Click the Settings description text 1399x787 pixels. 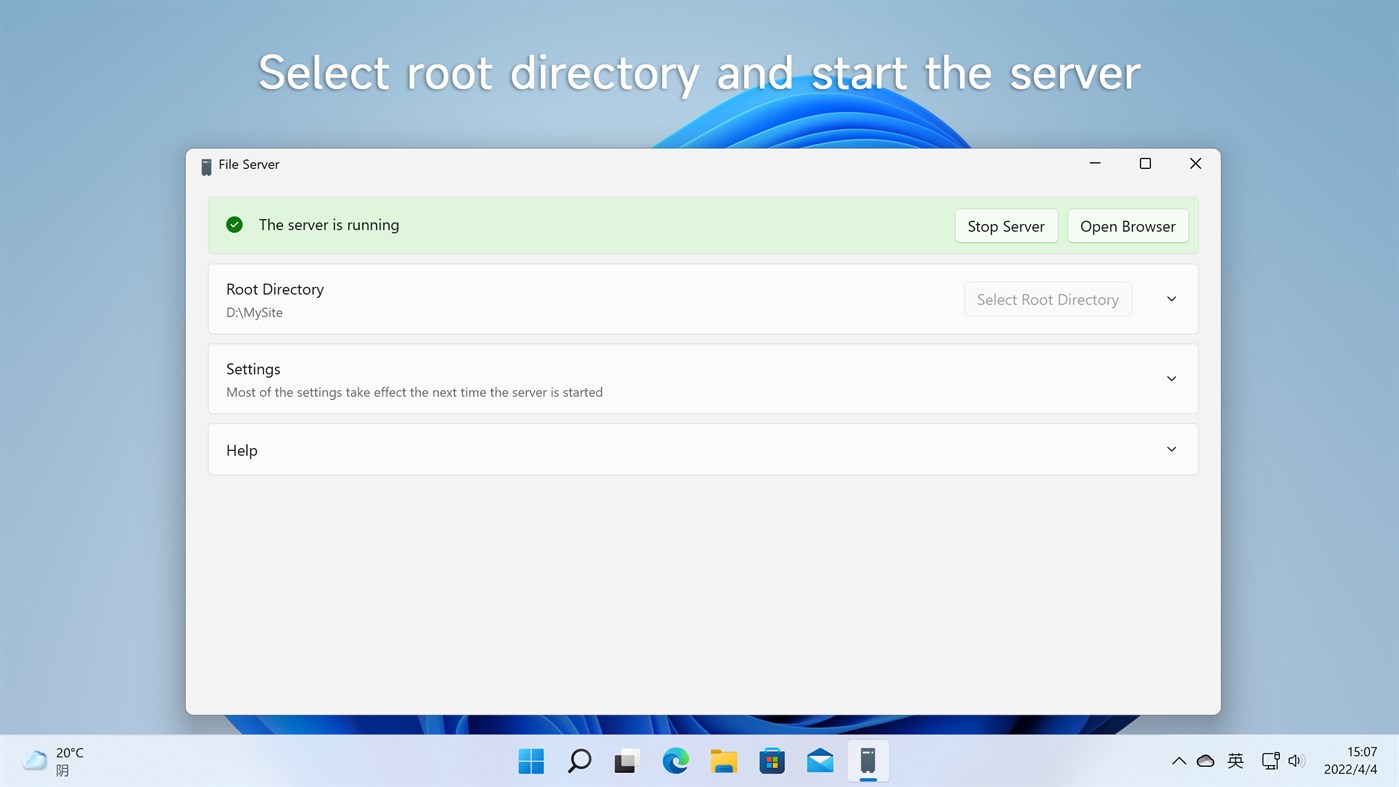(x=414, y=392)
